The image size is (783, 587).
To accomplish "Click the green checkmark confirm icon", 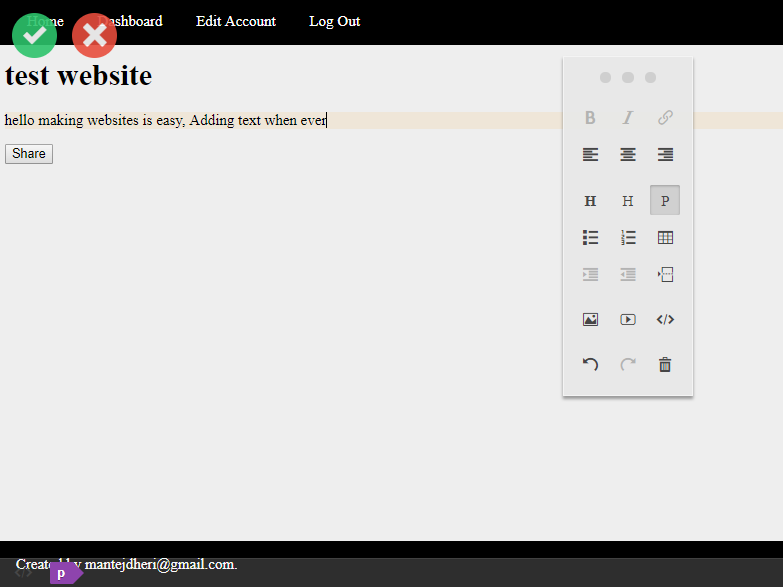I will (x=34, y=35).
